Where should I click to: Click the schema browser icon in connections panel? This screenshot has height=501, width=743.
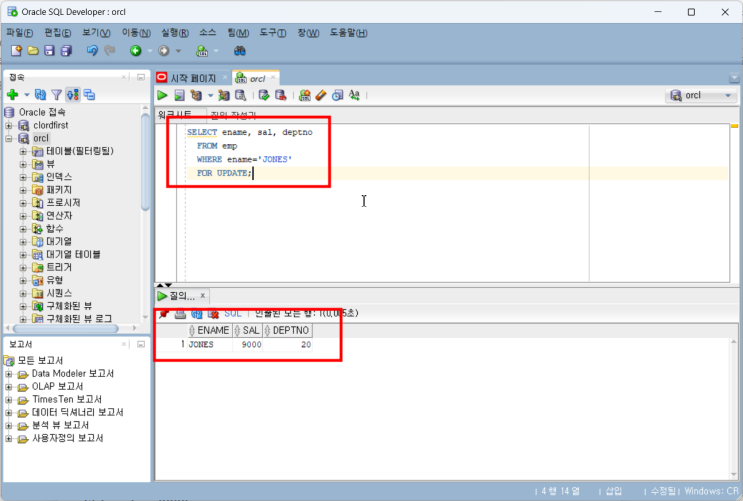[73, 95]
